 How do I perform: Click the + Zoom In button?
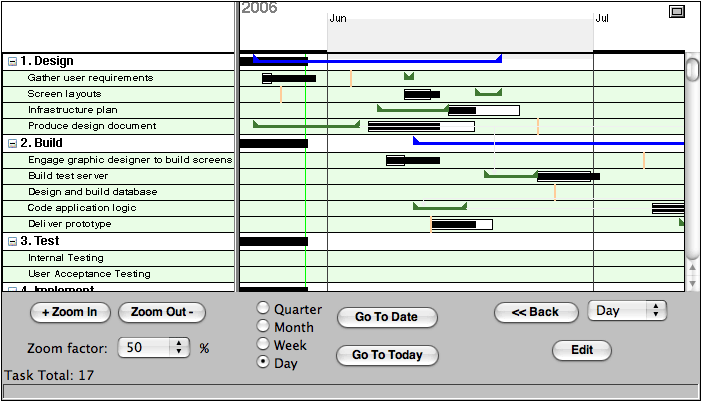(70, 312)
